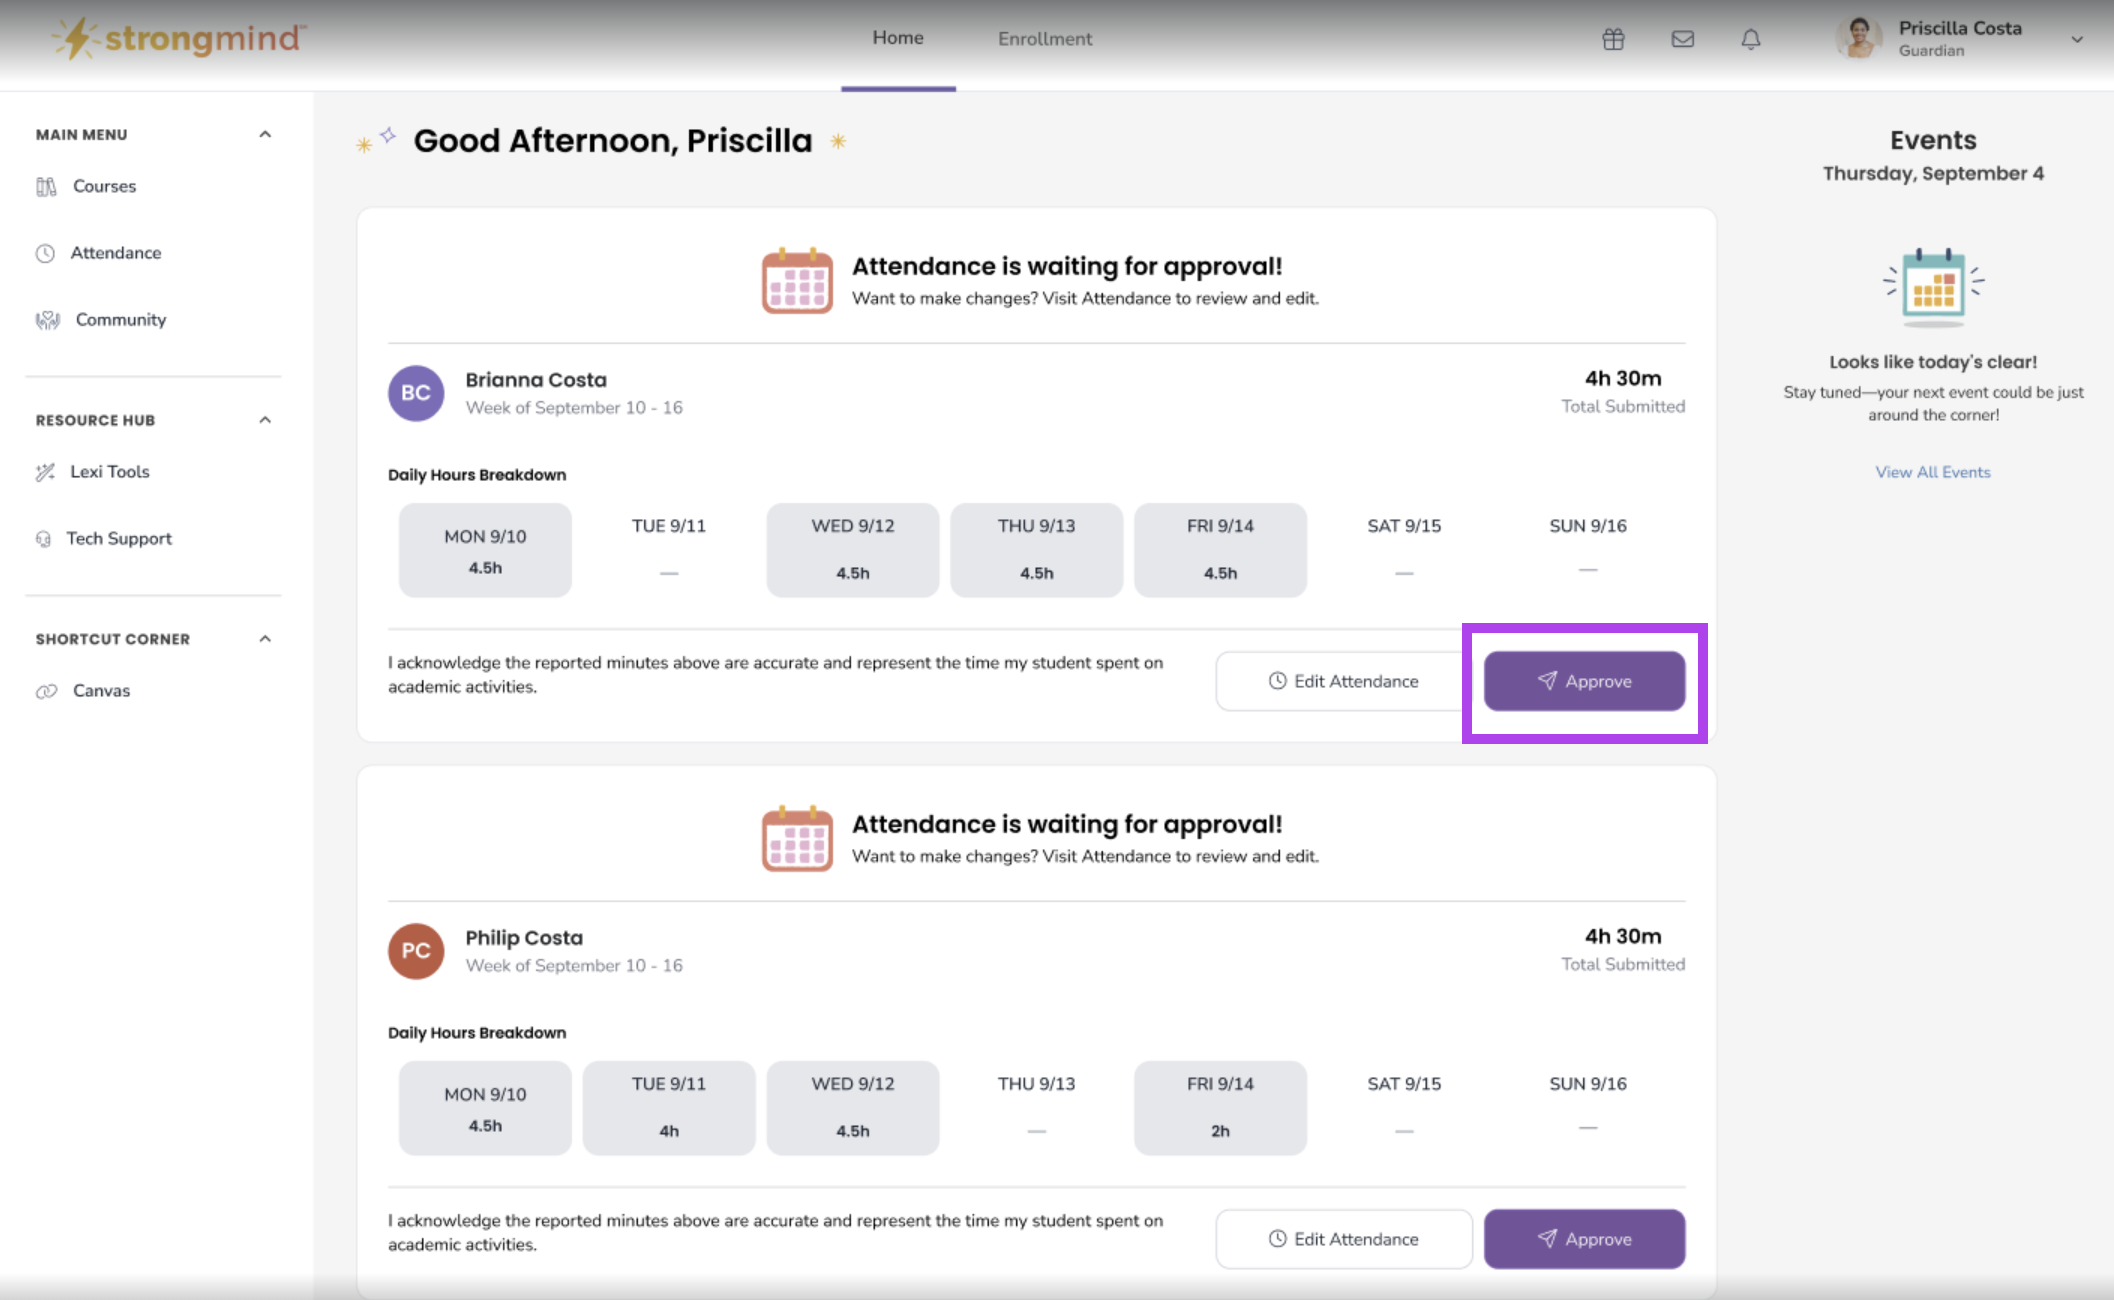Open Tech Support in Resource Hub
This screenshot has height=1300, width=2114.
pyautogui.click(x=118, y=539)
